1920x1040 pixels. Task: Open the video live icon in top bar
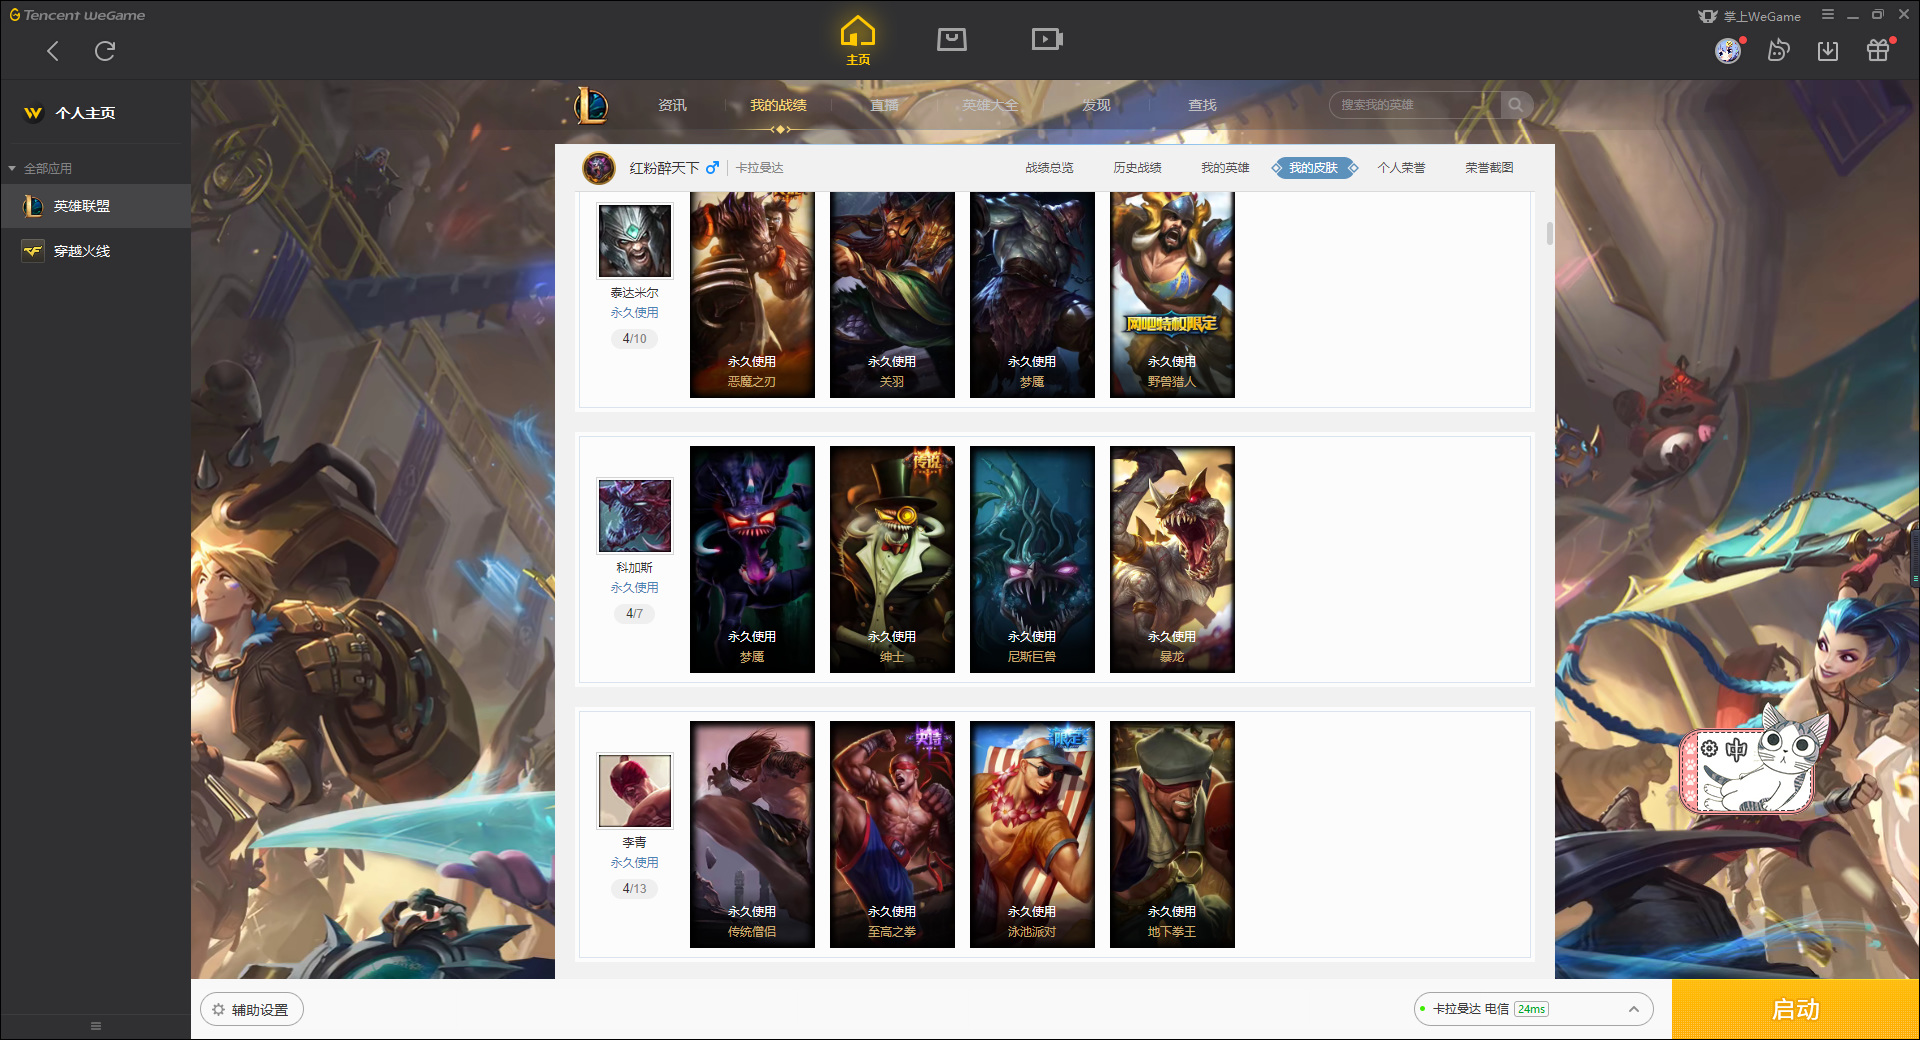[x=1047, y=39]
